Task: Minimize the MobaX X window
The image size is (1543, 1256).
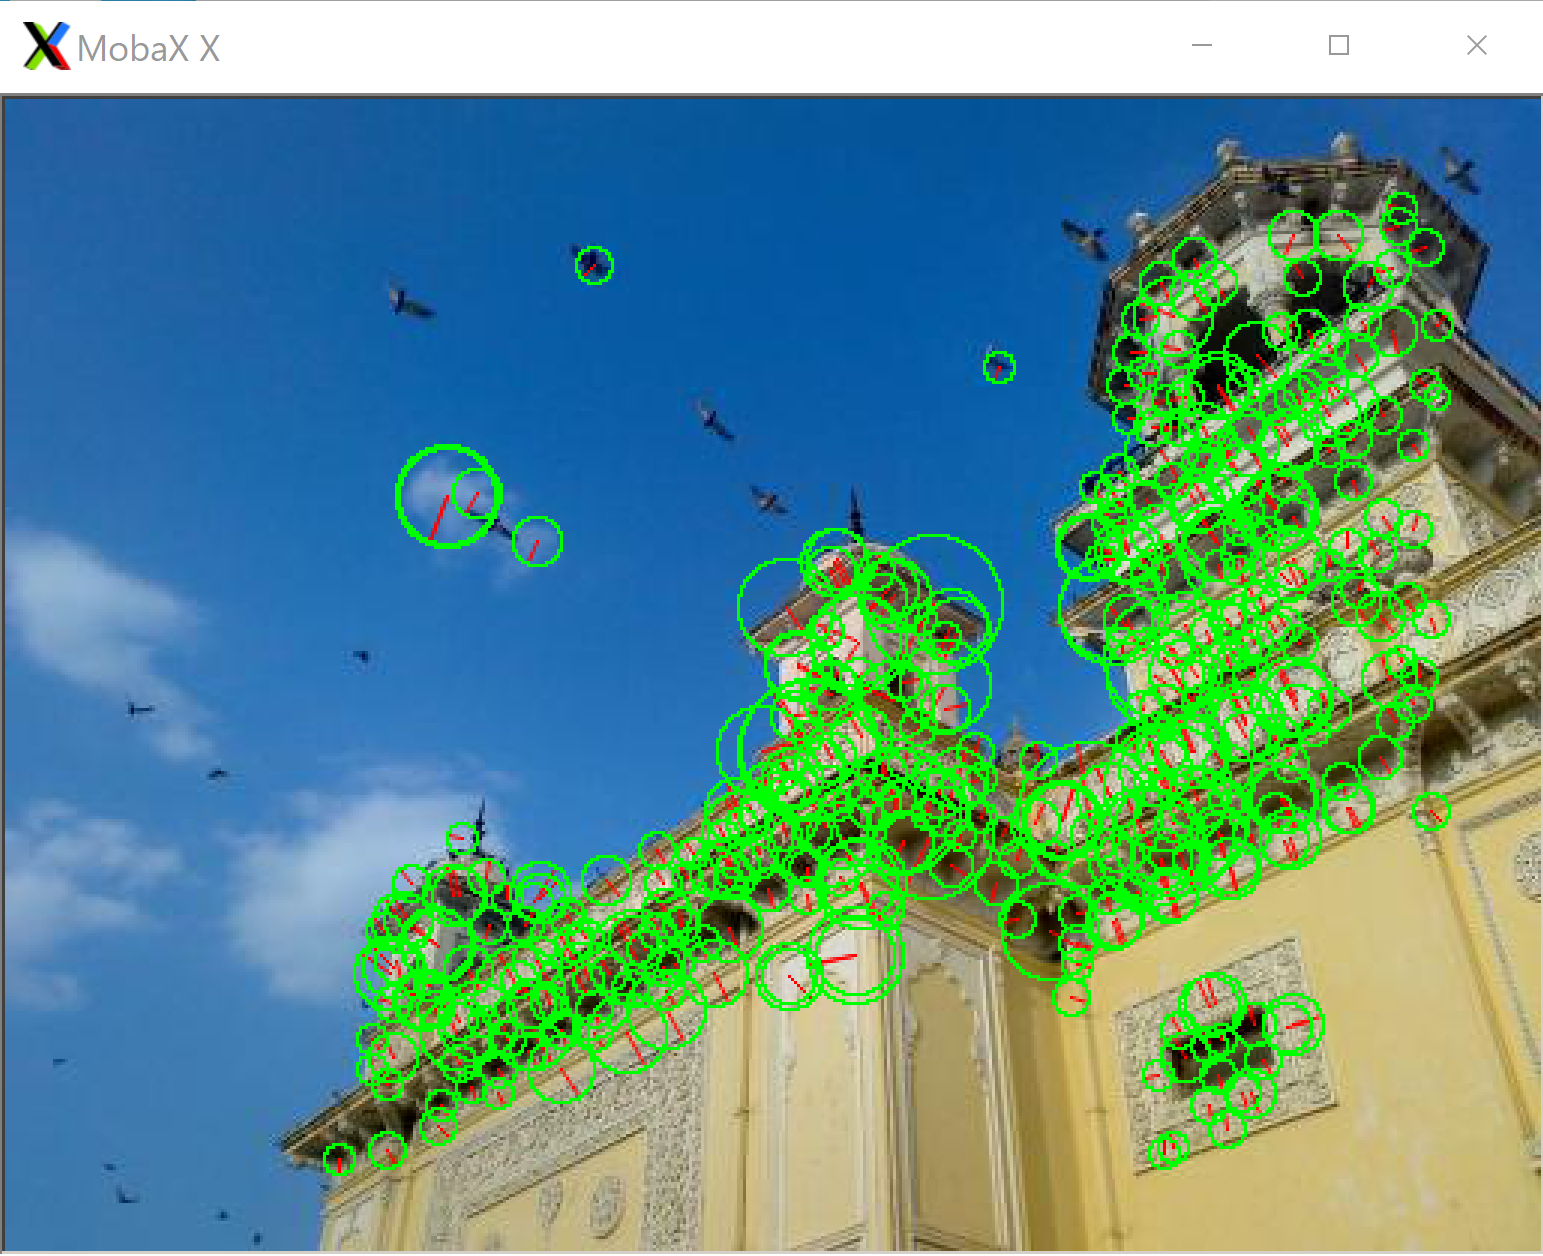Action: [1202, 45]
